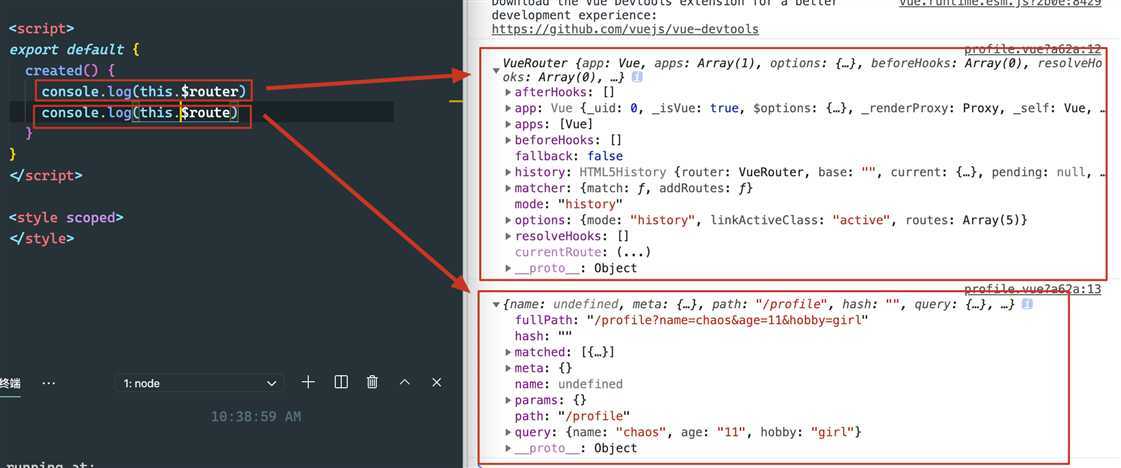
Task: Open source link profile.vue?a62a:12
Action: (x=1032, y=49)
